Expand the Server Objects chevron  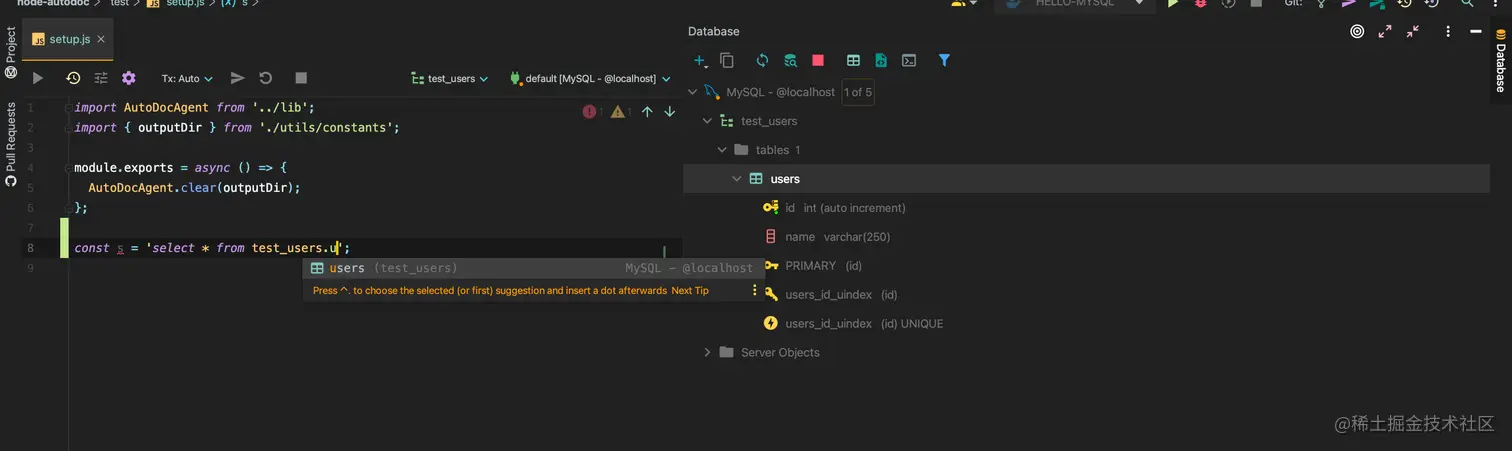click(x=707, y=352)
